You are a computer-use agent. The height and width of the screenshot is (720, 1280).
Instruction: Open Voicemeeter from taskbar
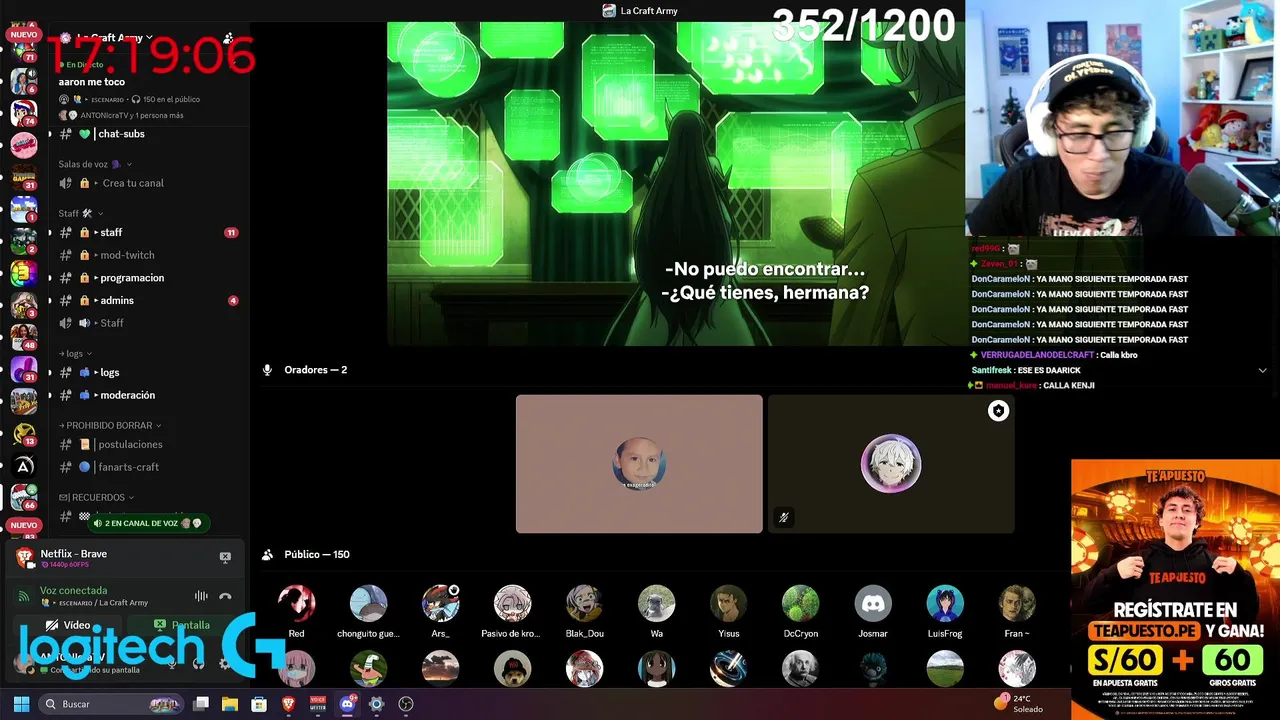pyautogui.click(x=317, y=704)
